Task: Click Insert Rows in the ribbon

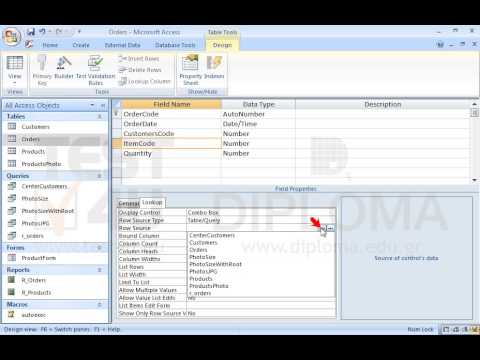Action: [139, 59]
